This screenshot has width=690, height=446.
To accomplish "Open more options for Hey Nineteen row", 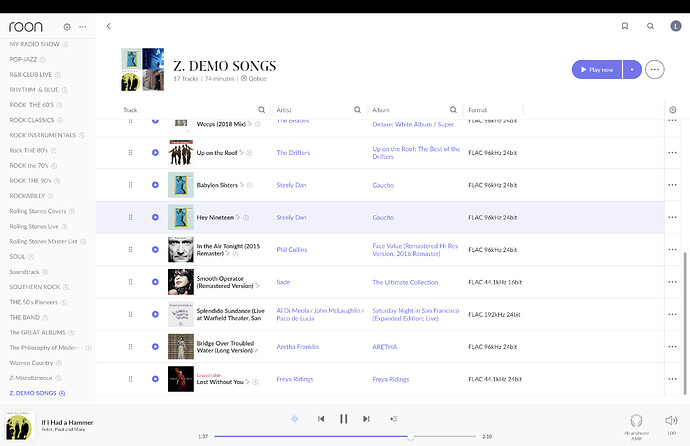I will coord(672,217).
